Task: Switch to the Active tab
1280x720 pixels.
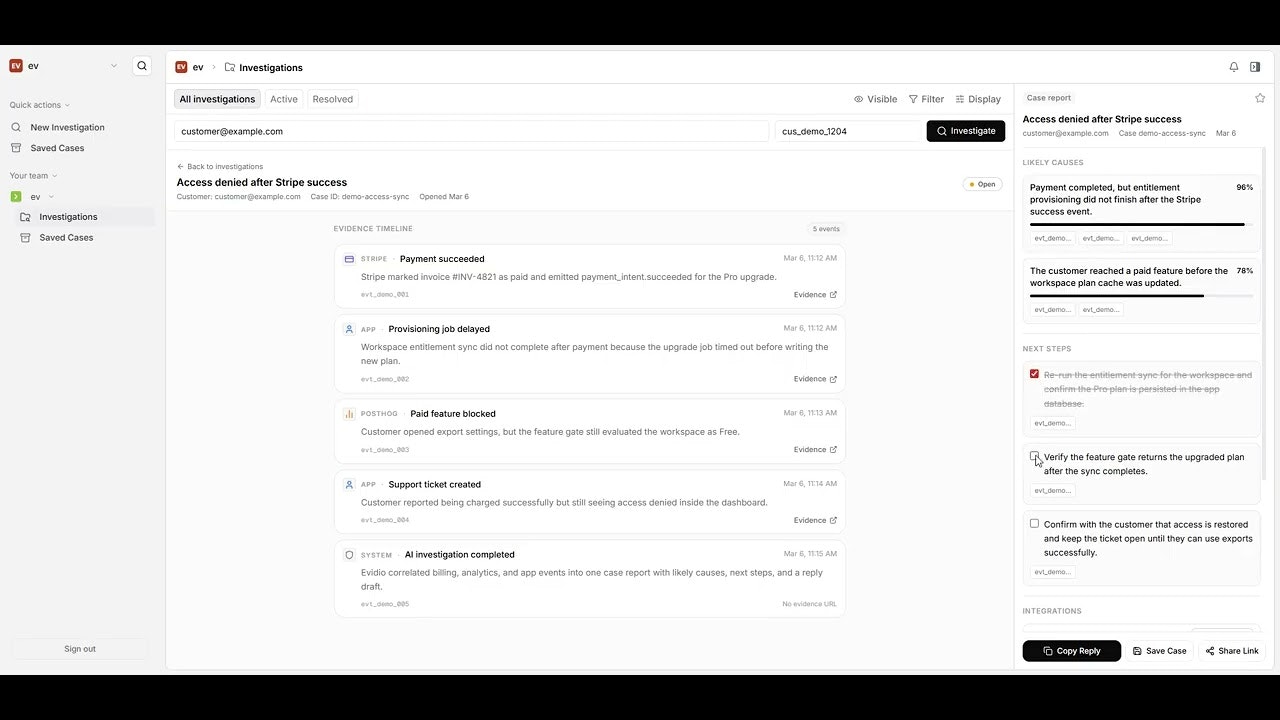Action: (283, 99)
